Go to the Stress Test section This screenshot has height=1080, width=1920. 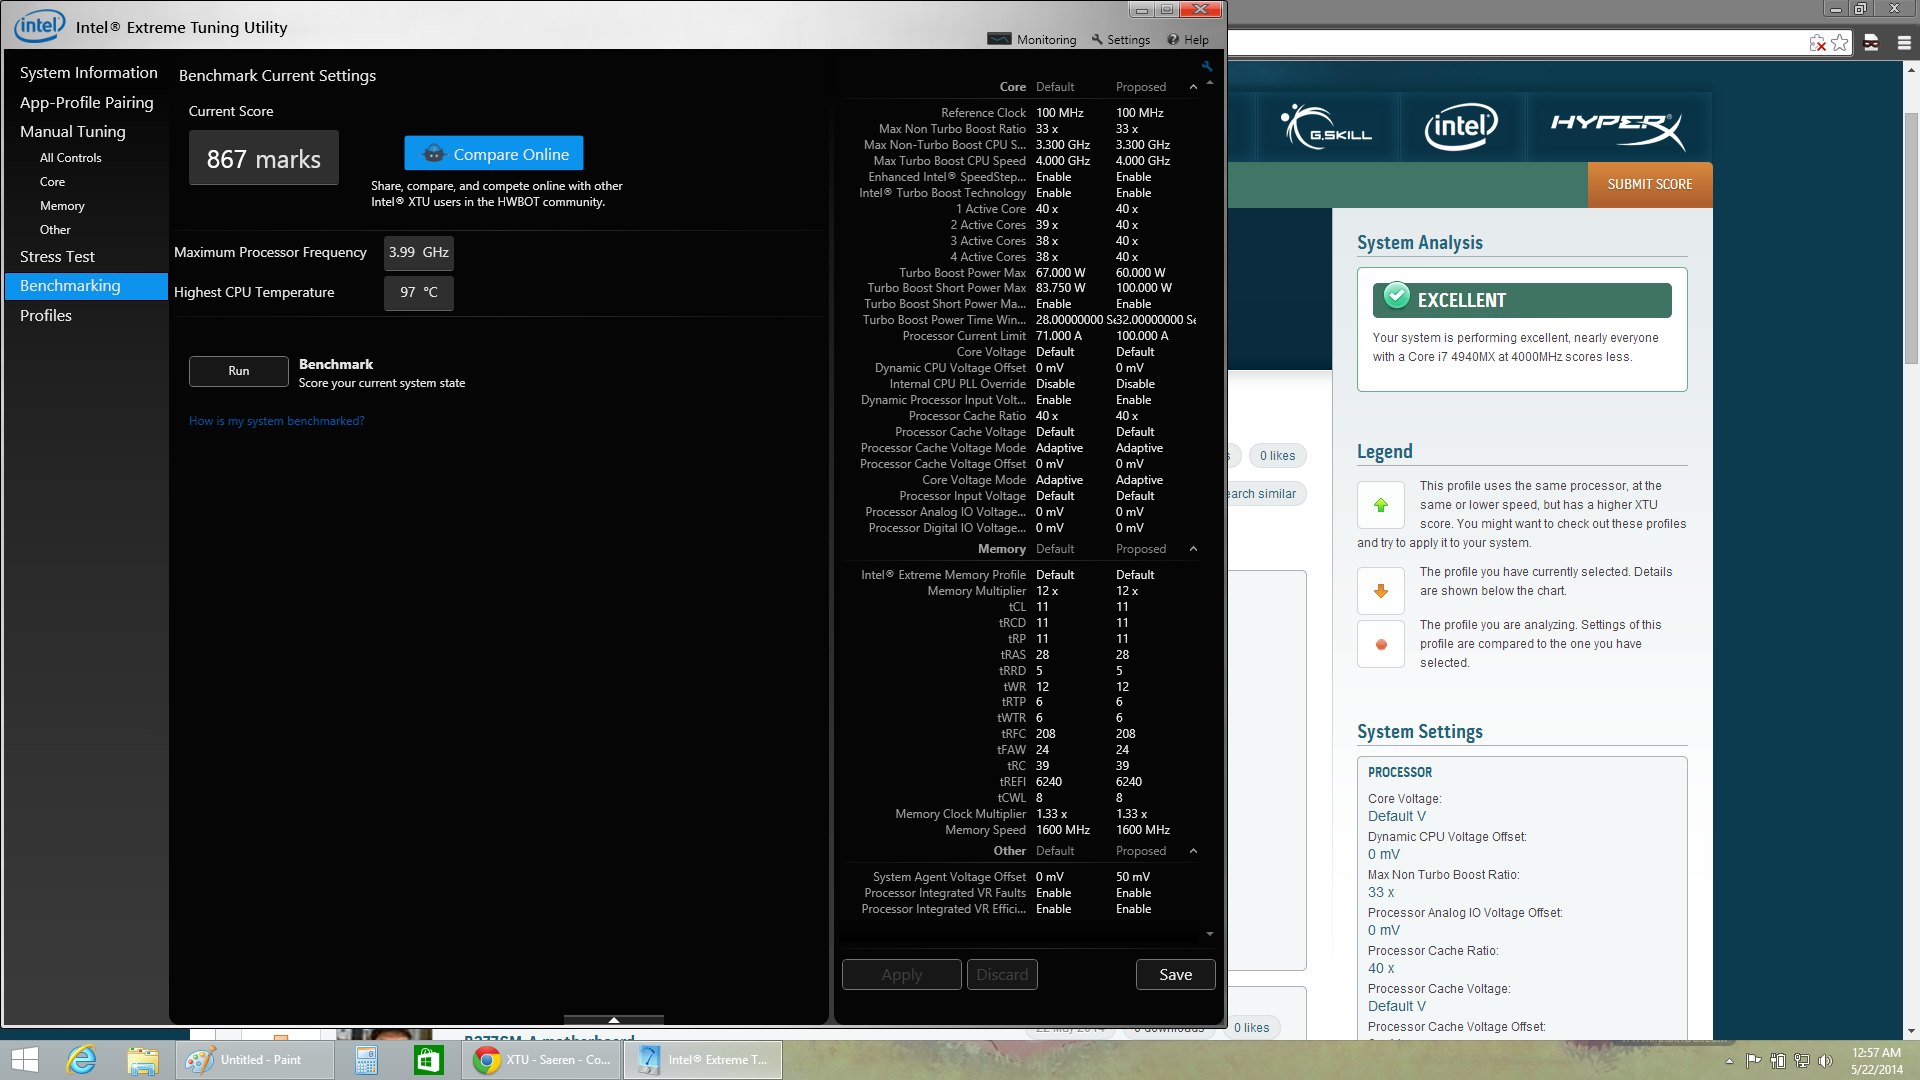57,257
